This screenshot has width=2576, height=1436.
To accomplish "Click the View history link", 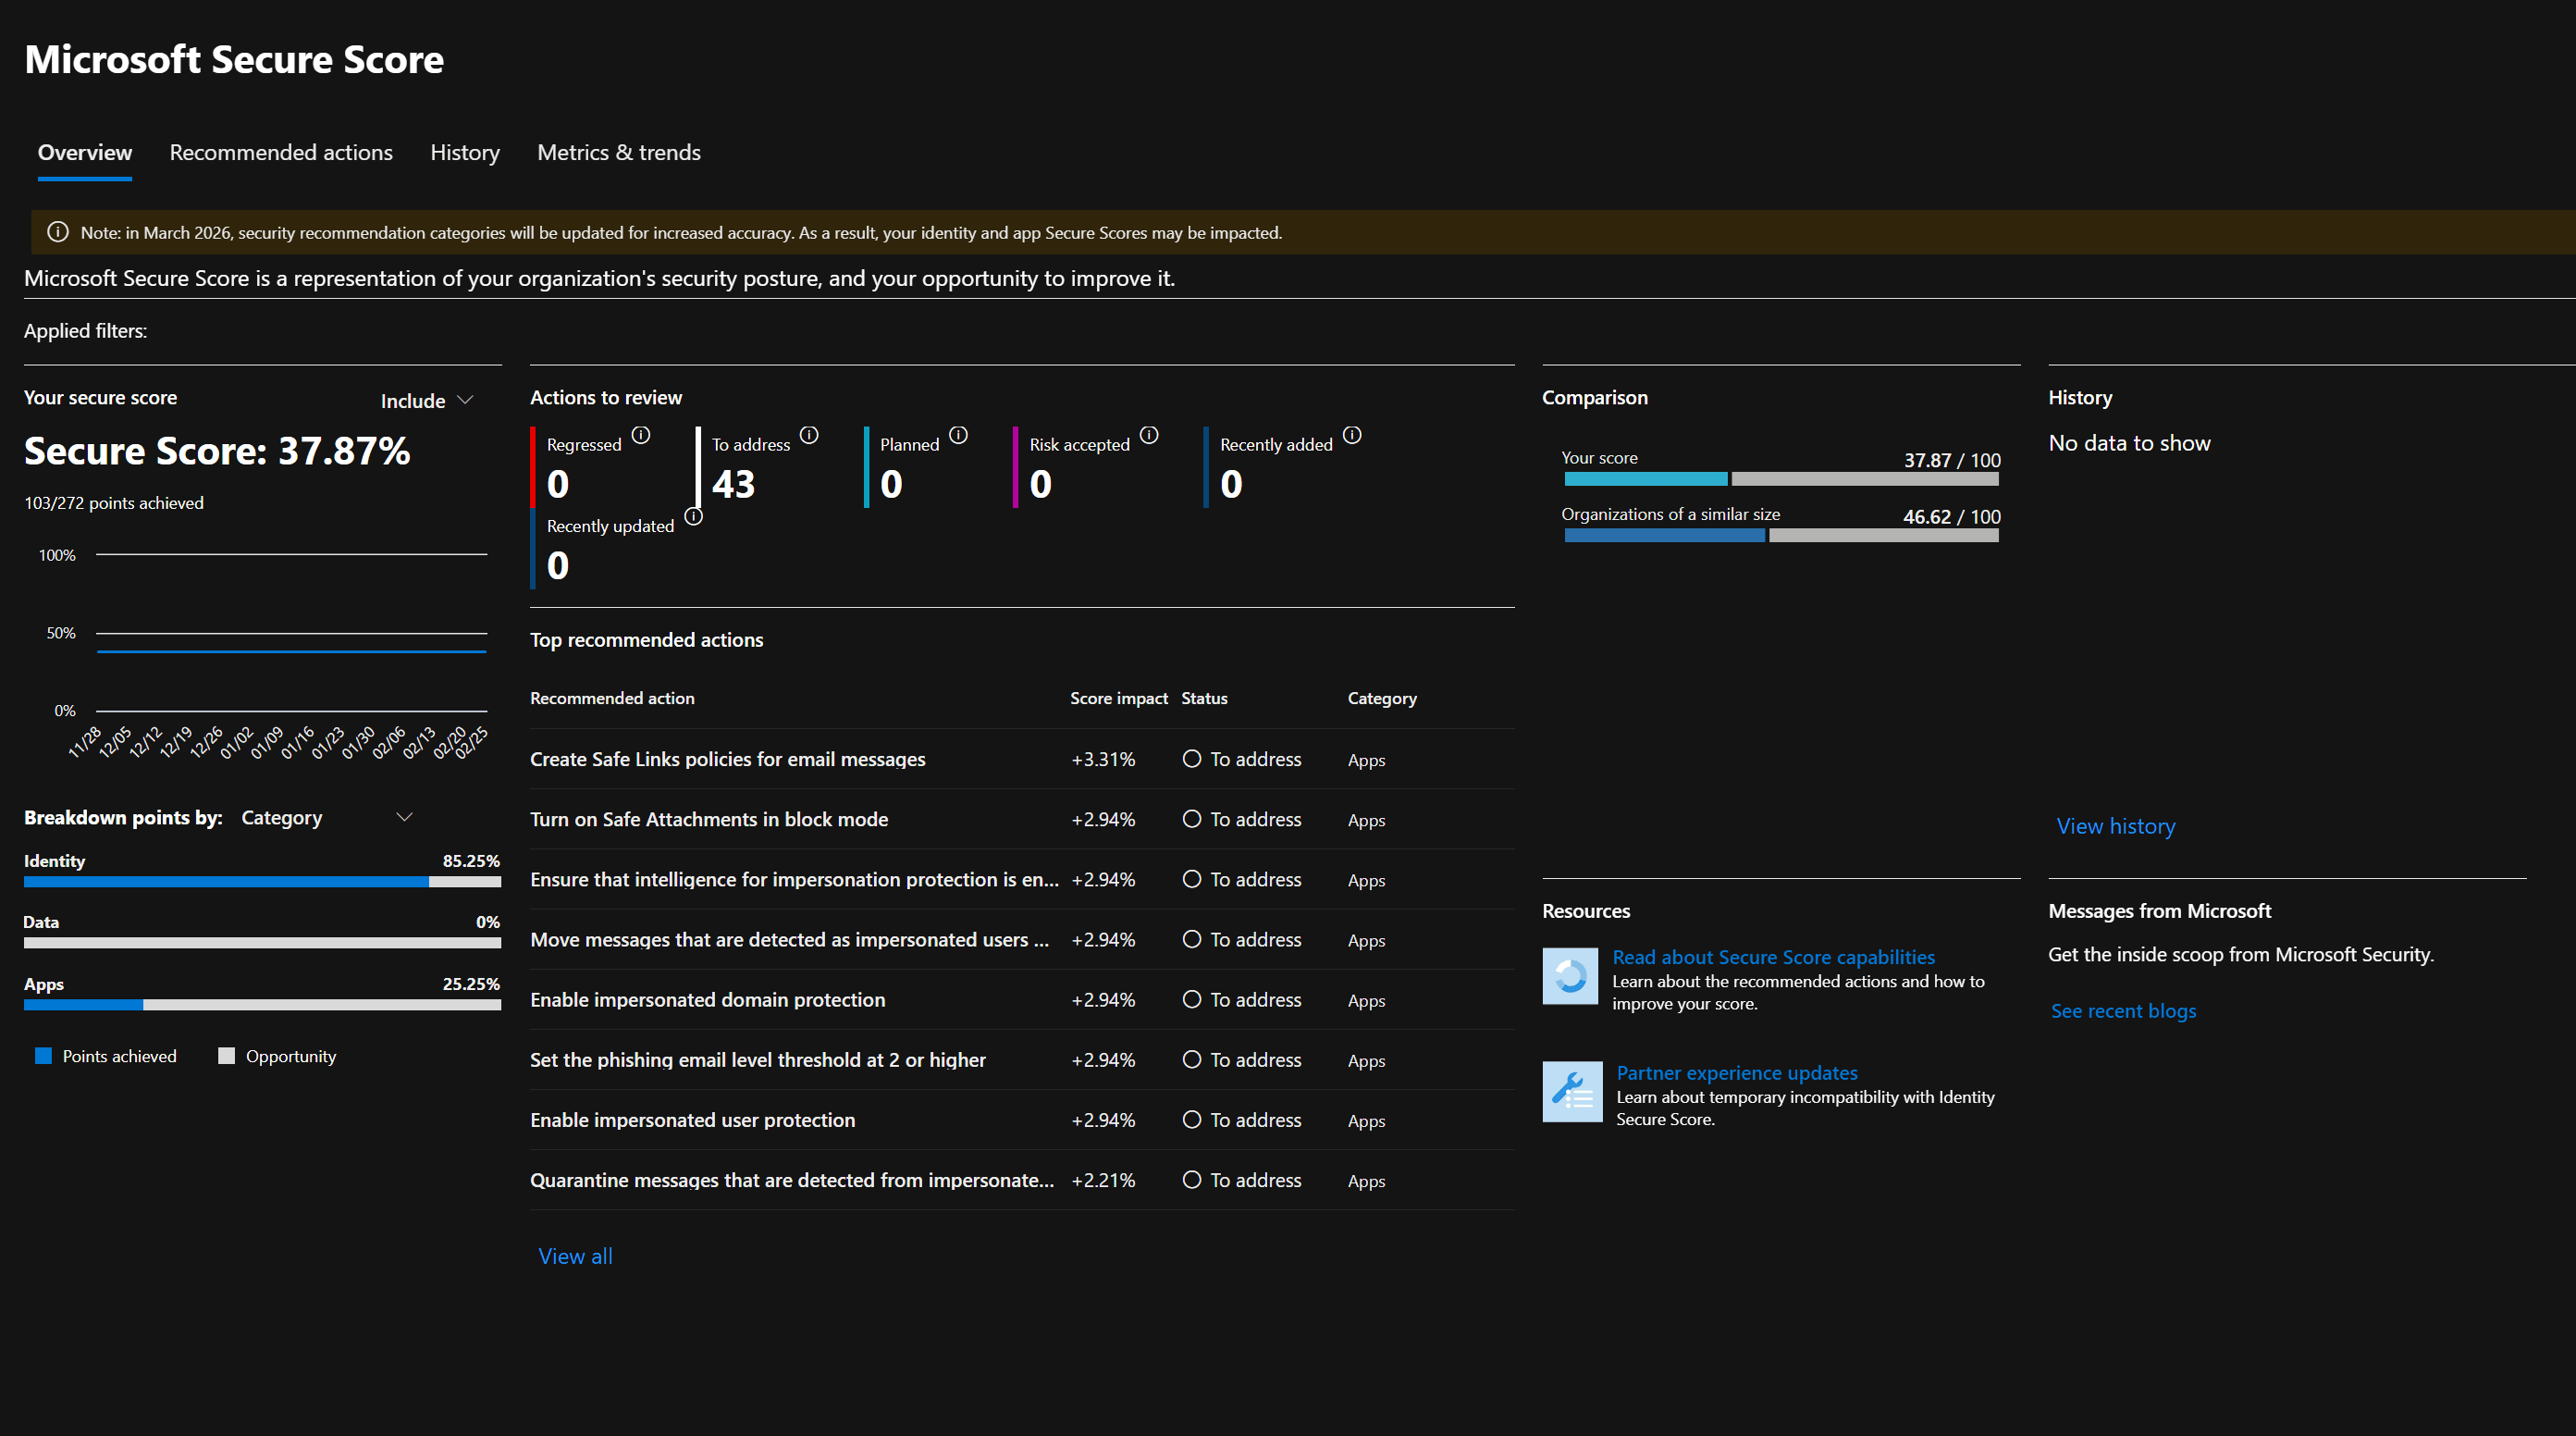I will [x=2114, y=825].
